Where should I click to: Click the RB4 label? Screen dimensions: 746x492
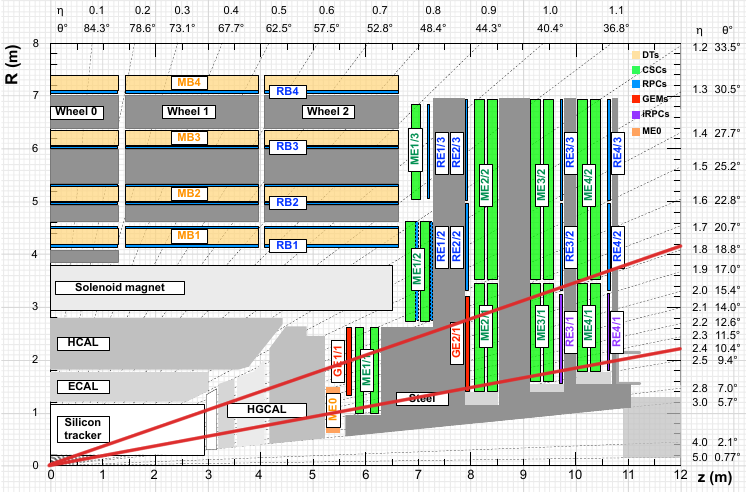(288, 91)
